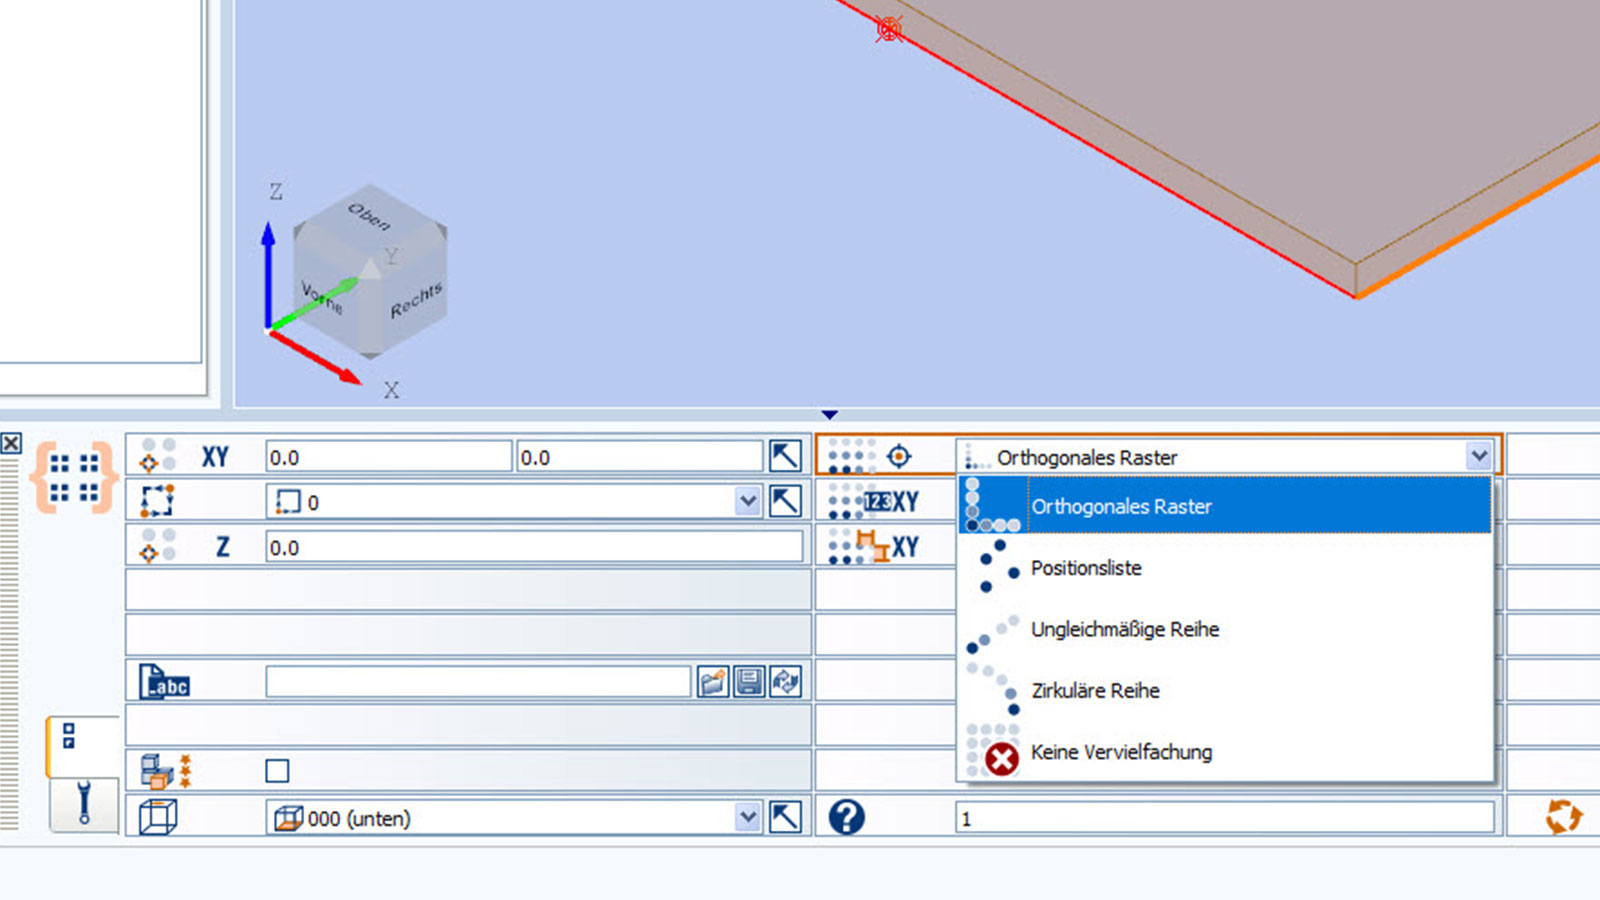Screen dimensions: 1600x900
Task: Select Positionsliste from the list
Action: pos(1086,568)
